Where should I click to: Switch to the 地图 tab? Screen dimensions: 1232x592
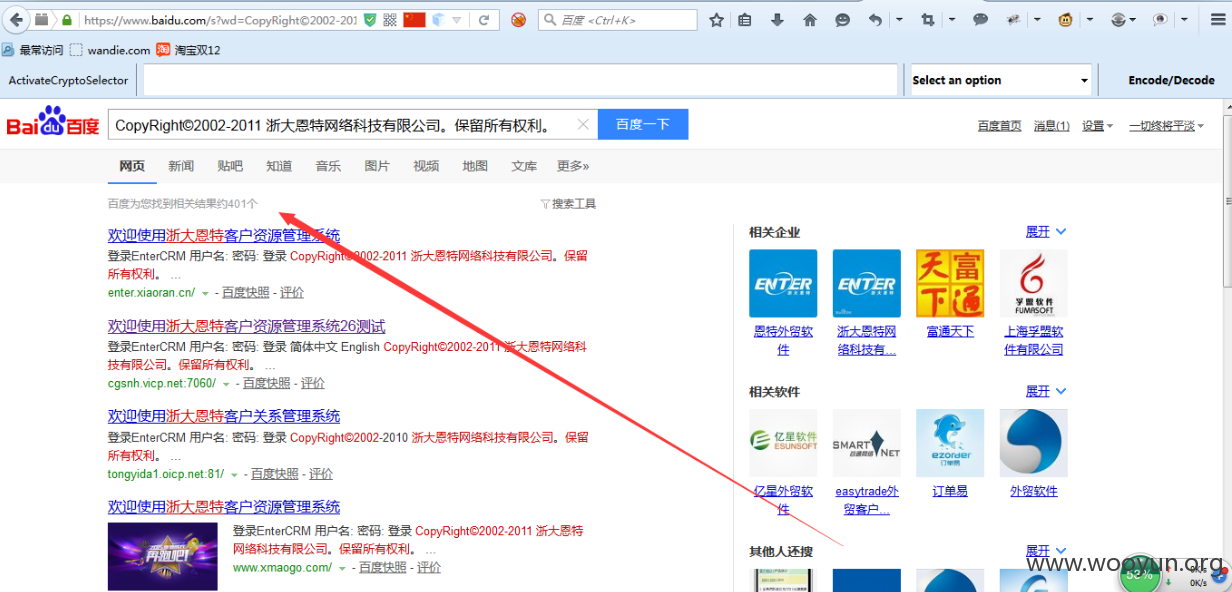pyautogui.click(x=475, y=166)
